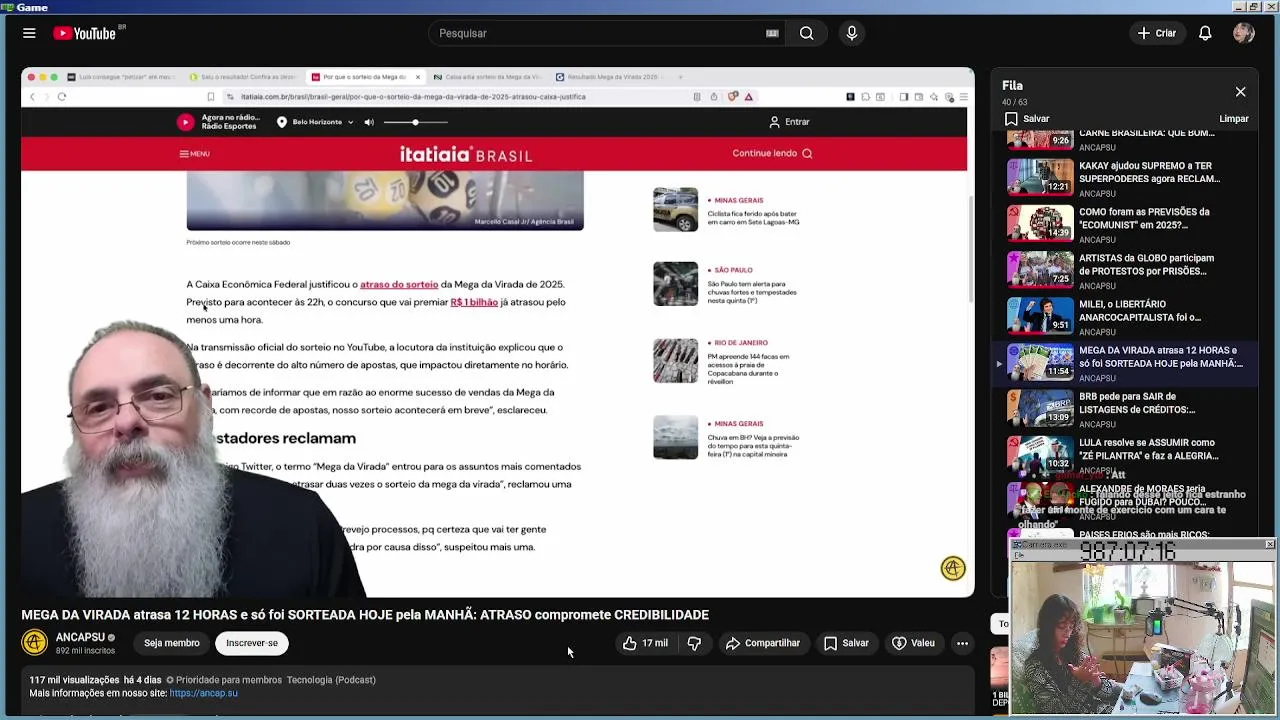Image resolution: width=1280 pixels, height=720 pixels.
Task: Go to the YouTube home logo
Action: (x=85, y=33)
